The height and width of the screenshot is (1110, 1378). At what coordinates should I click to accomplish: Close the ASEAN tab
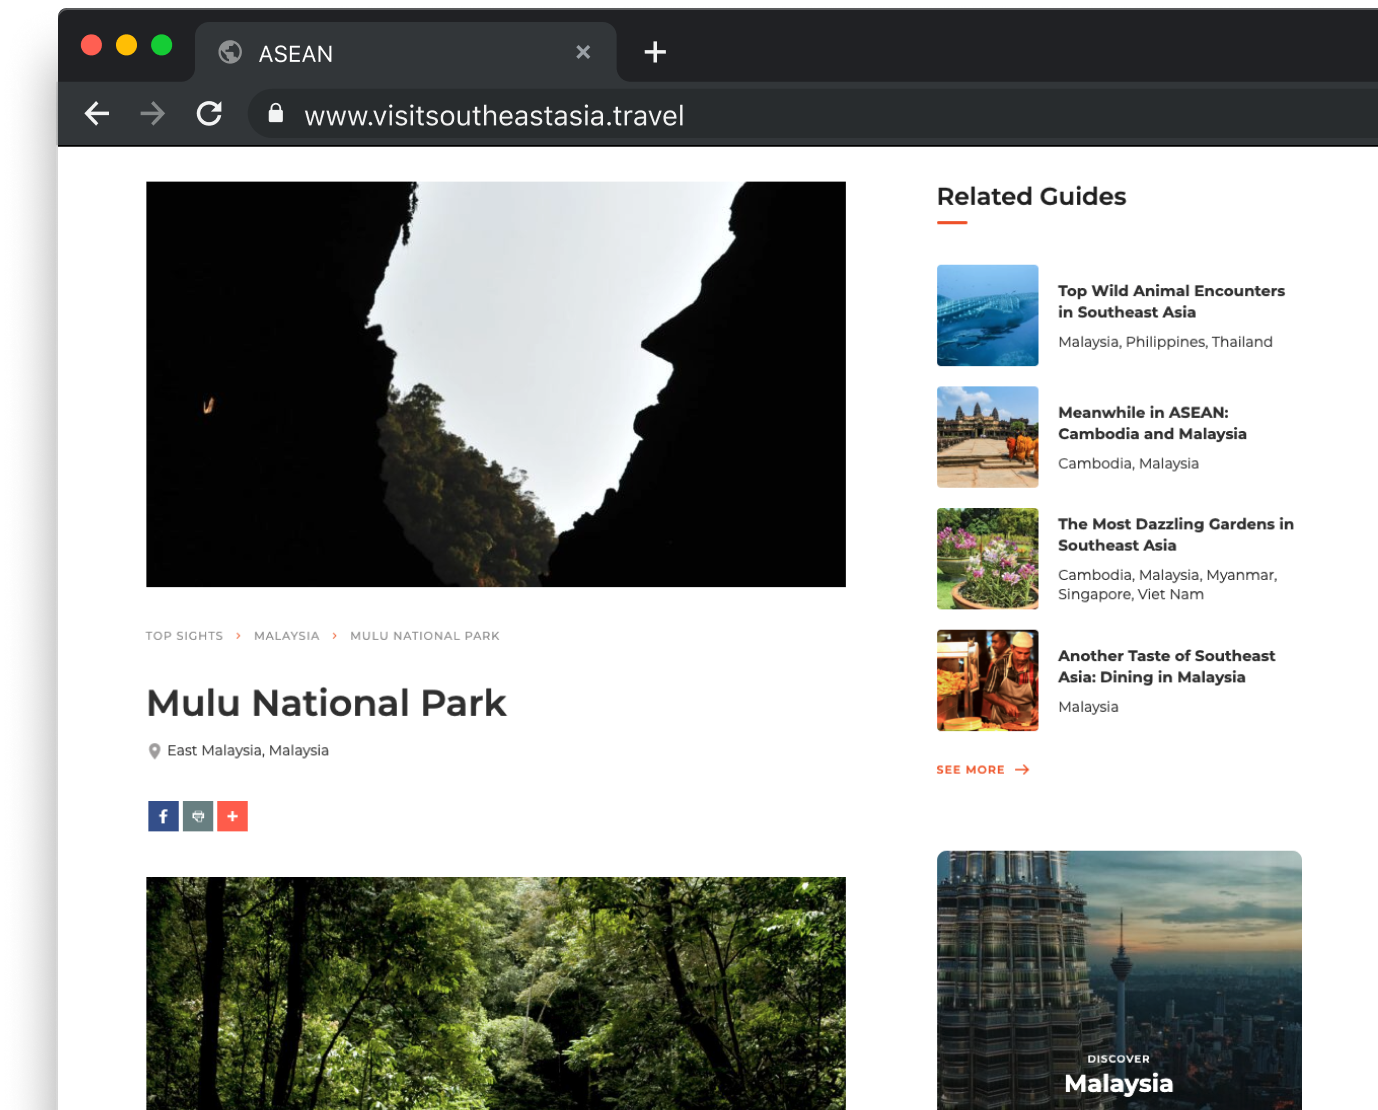(583, 52)
